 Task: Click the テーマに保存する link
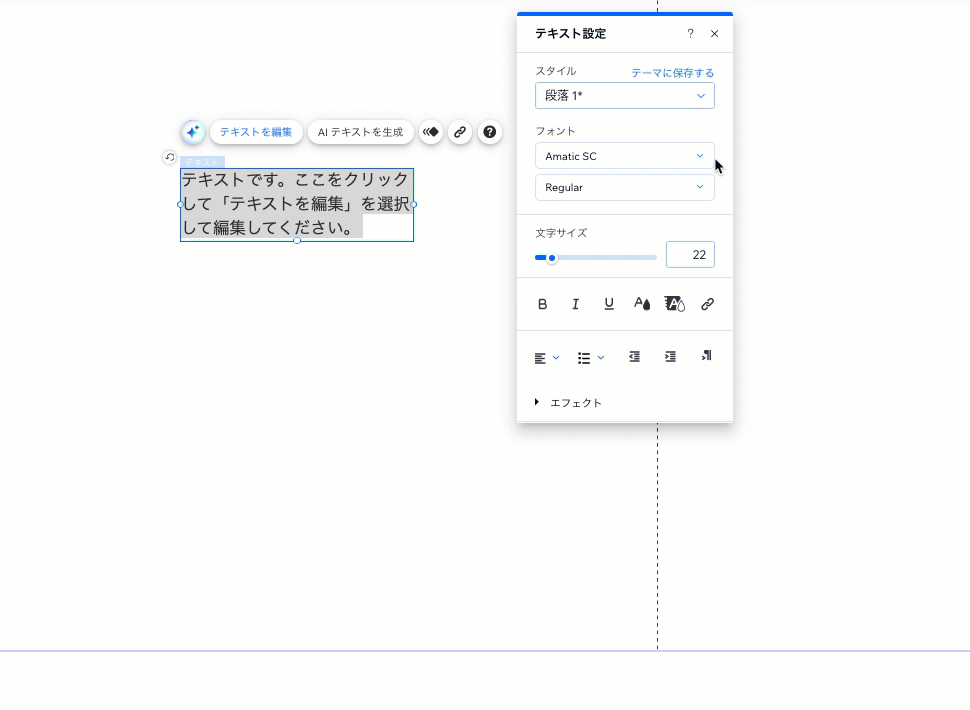[x=672, y=73]
